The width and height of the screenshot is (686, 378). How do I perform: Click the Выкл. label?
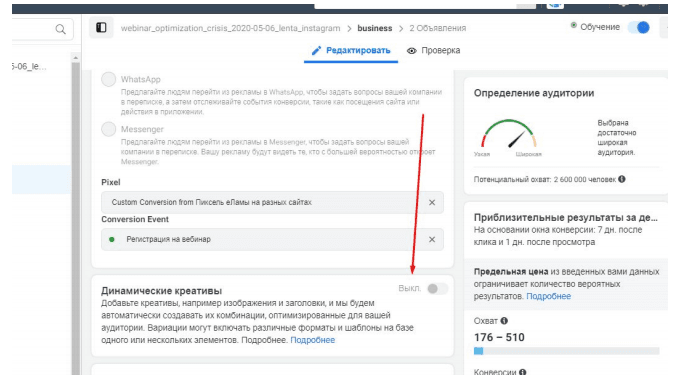(410, 288)
